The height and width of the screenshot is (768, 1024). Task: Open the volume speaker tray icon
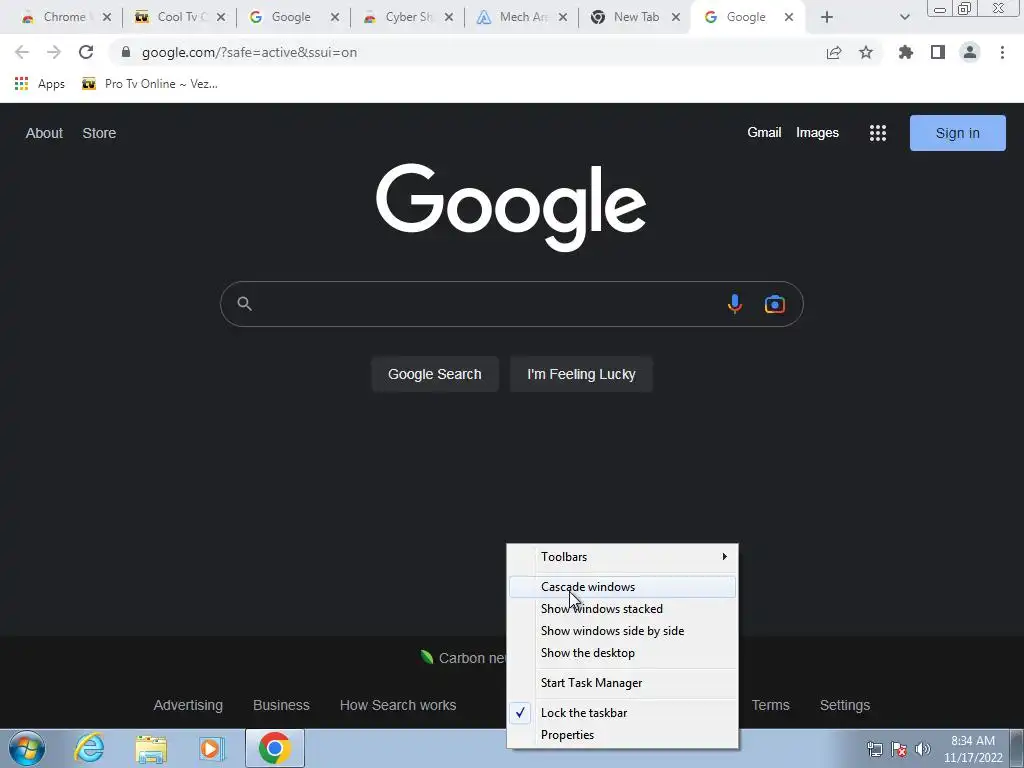point(923,749)
